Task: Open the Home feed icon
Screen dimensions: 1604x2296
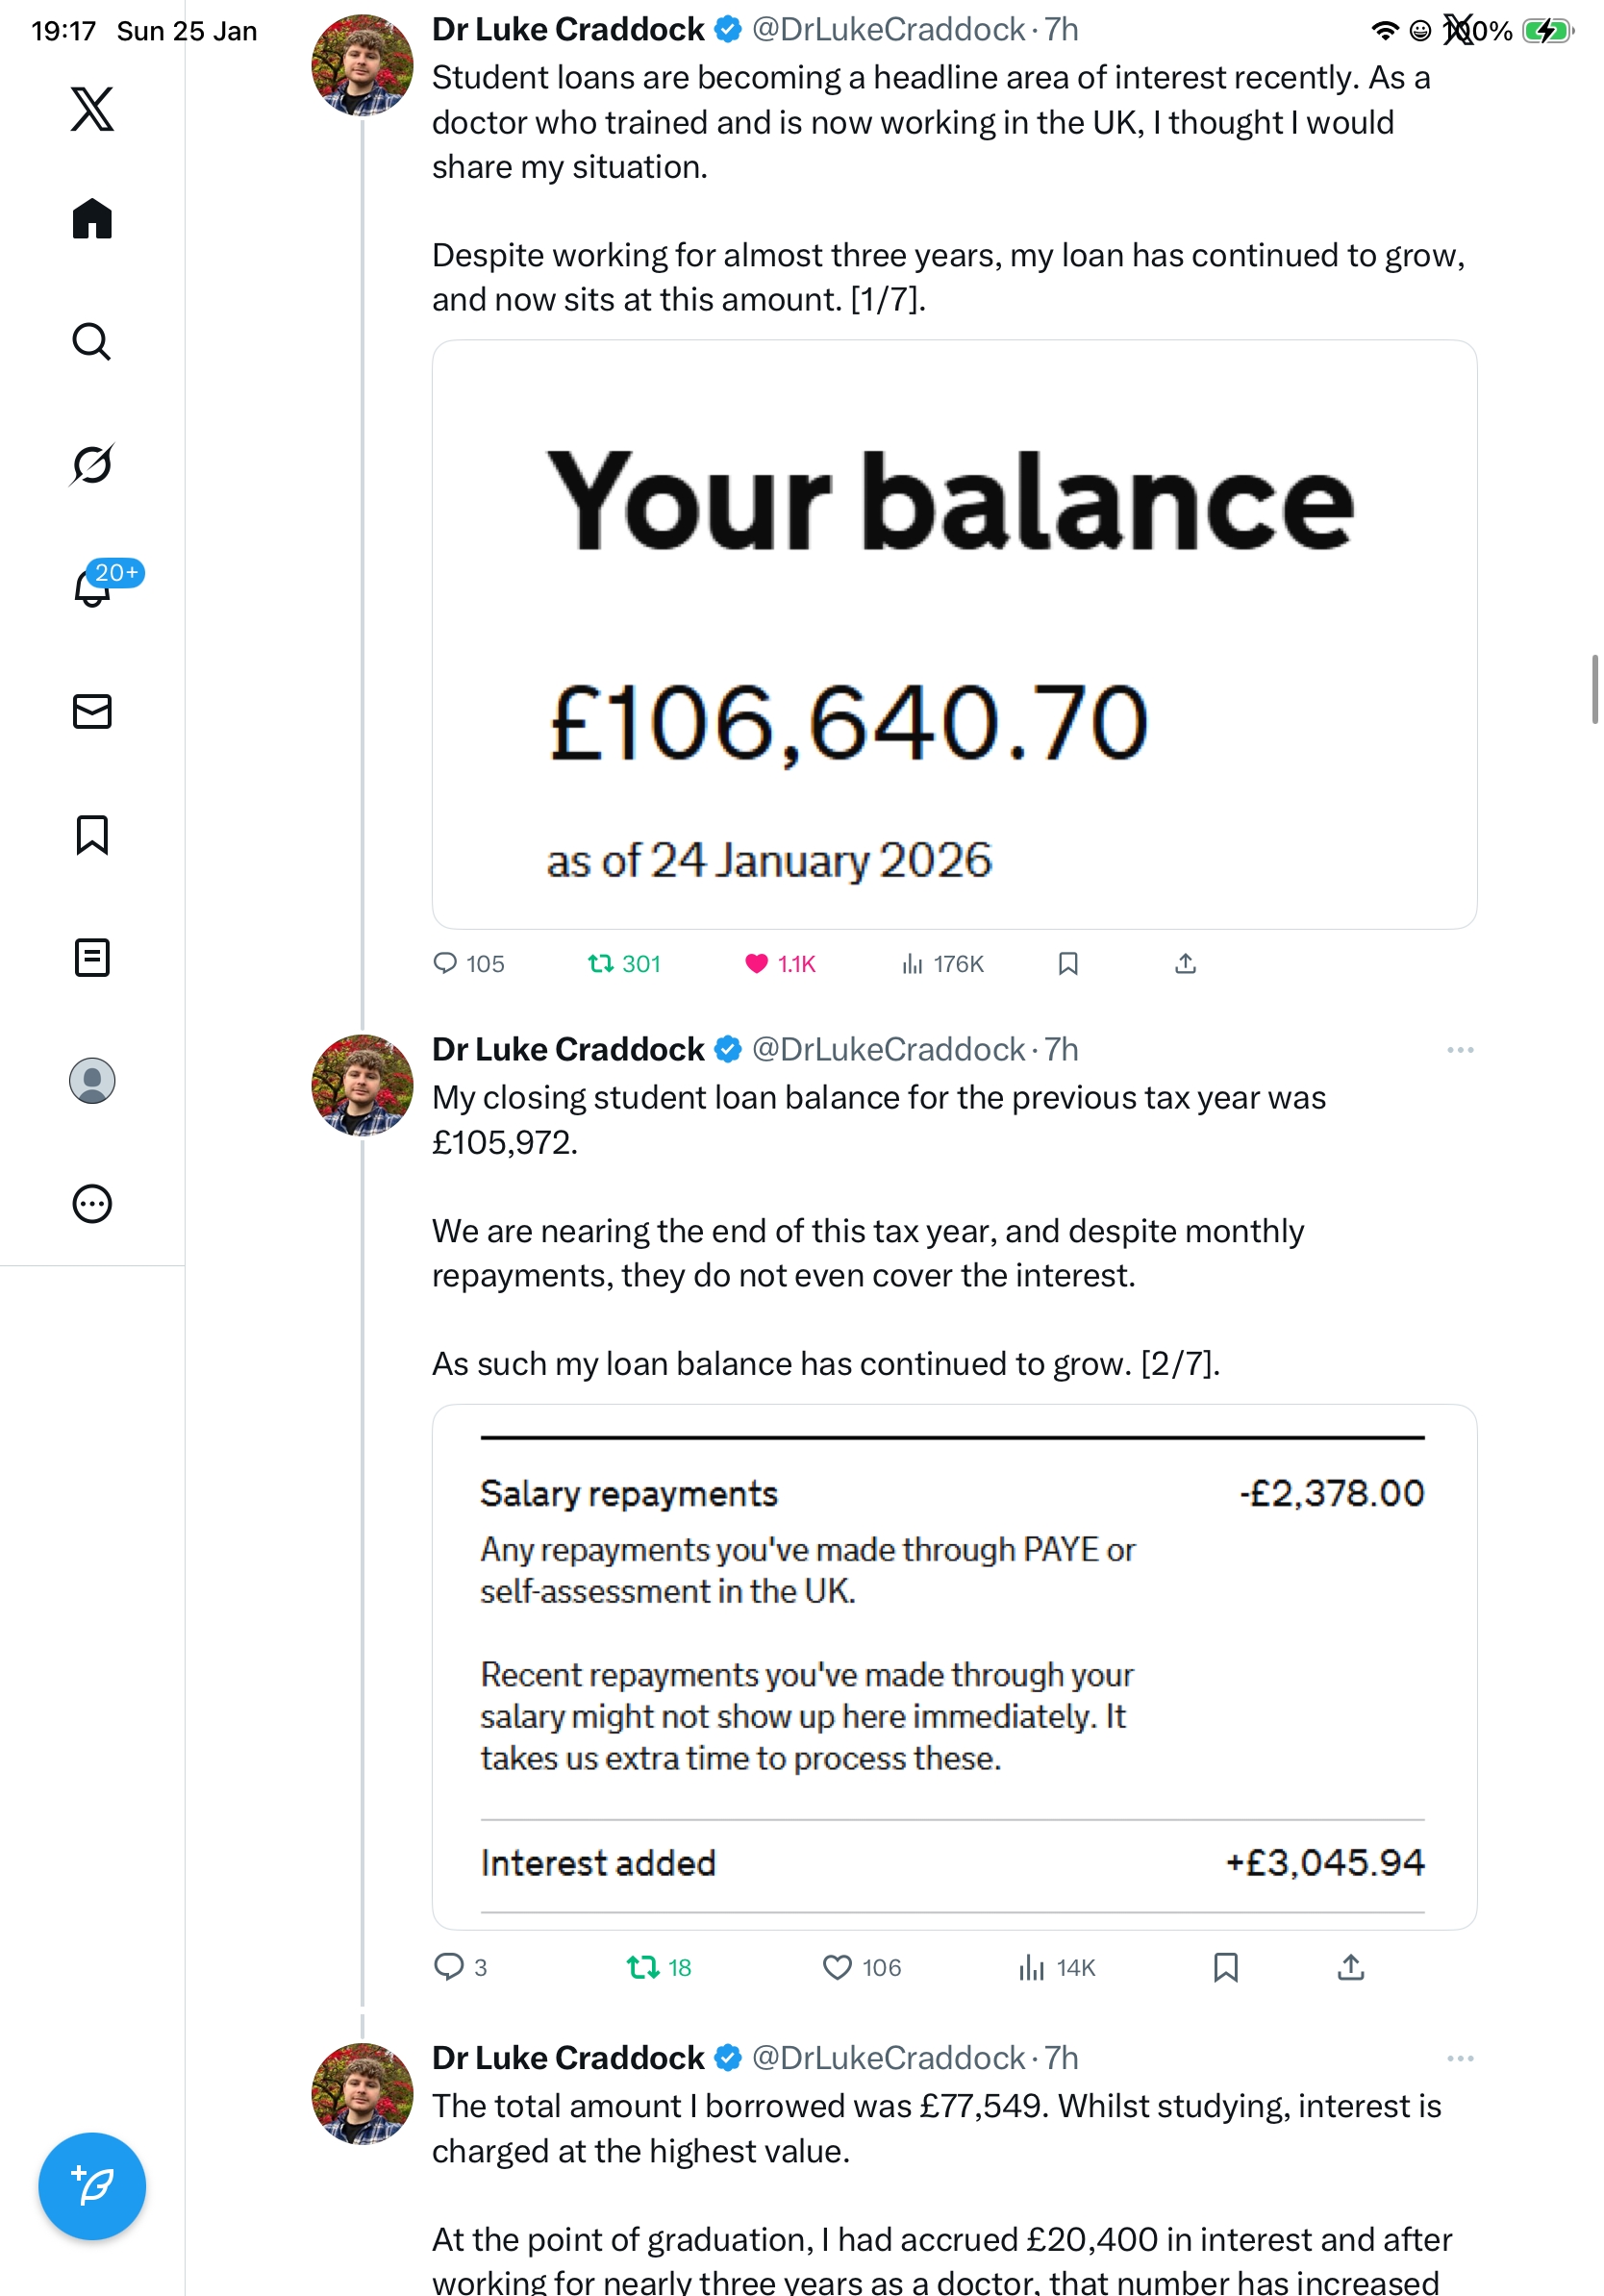Action: click(x=92, y=218)
